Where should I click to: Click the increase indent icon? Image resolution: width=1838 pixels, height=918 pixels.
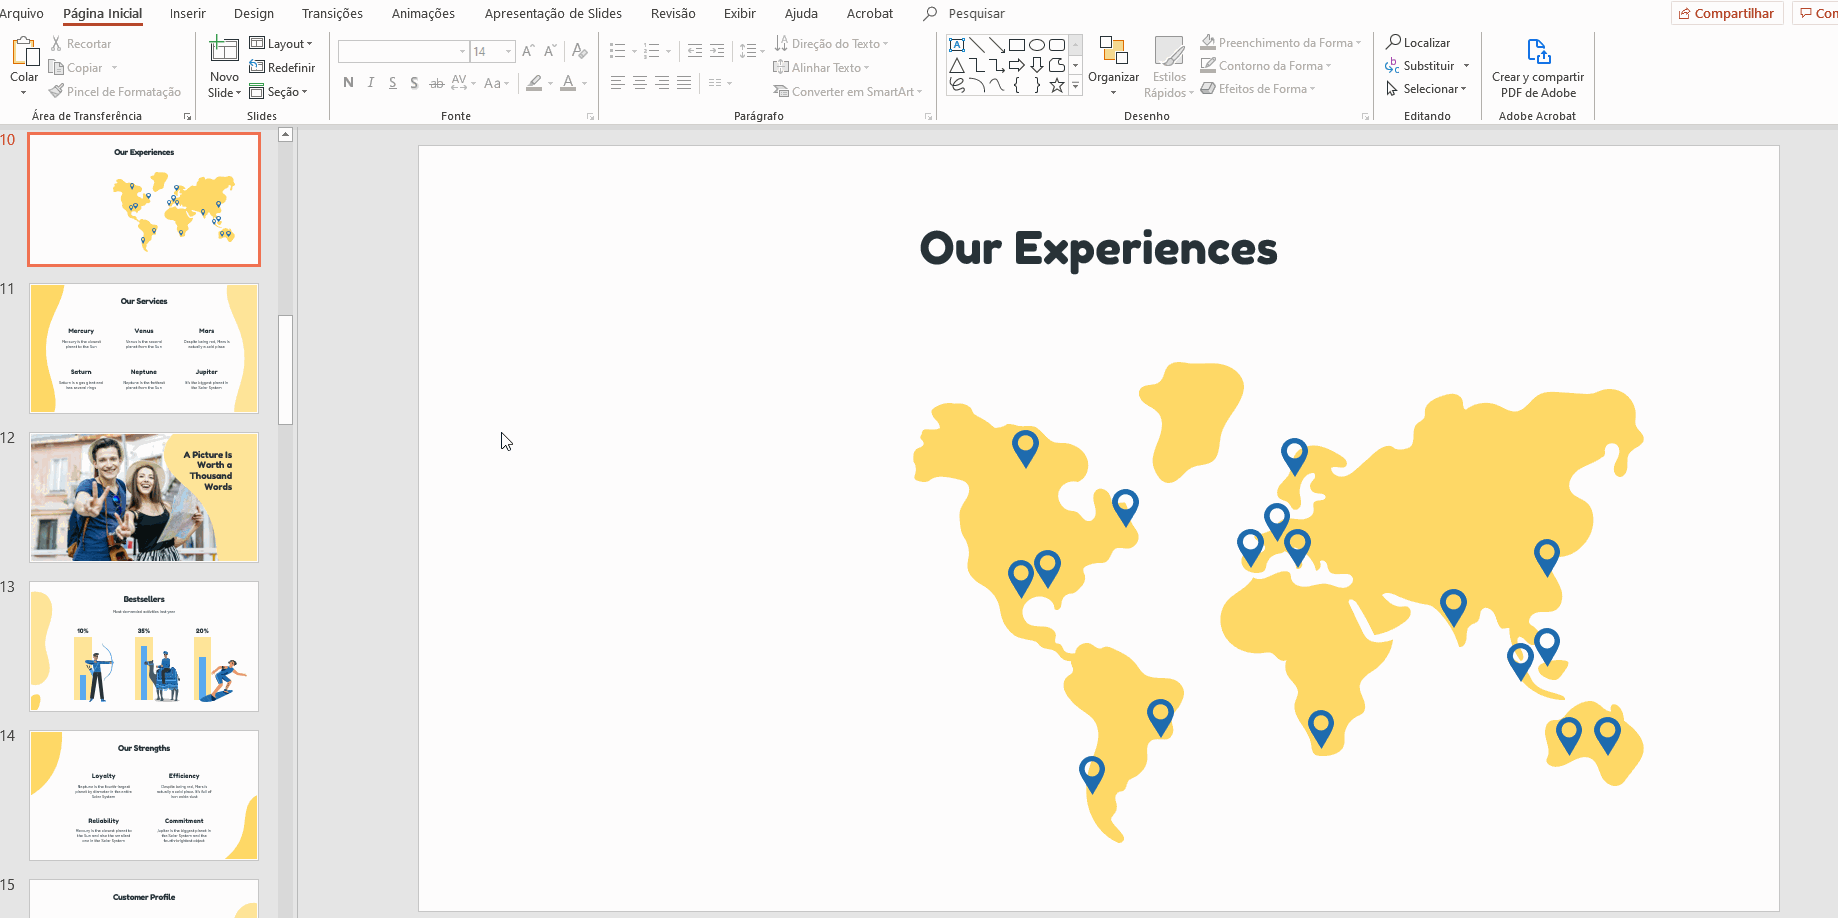pos(717,51)
